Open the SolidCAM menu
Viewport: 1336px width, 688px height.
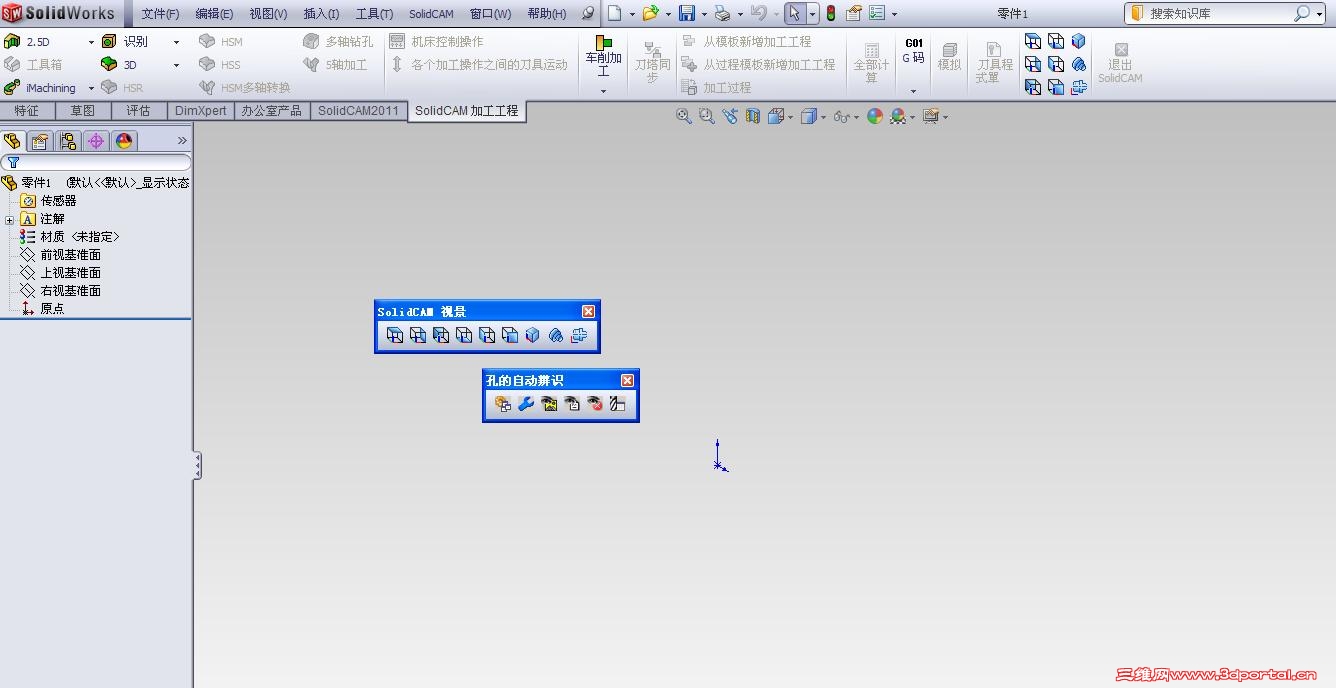(x=431, y=14)
